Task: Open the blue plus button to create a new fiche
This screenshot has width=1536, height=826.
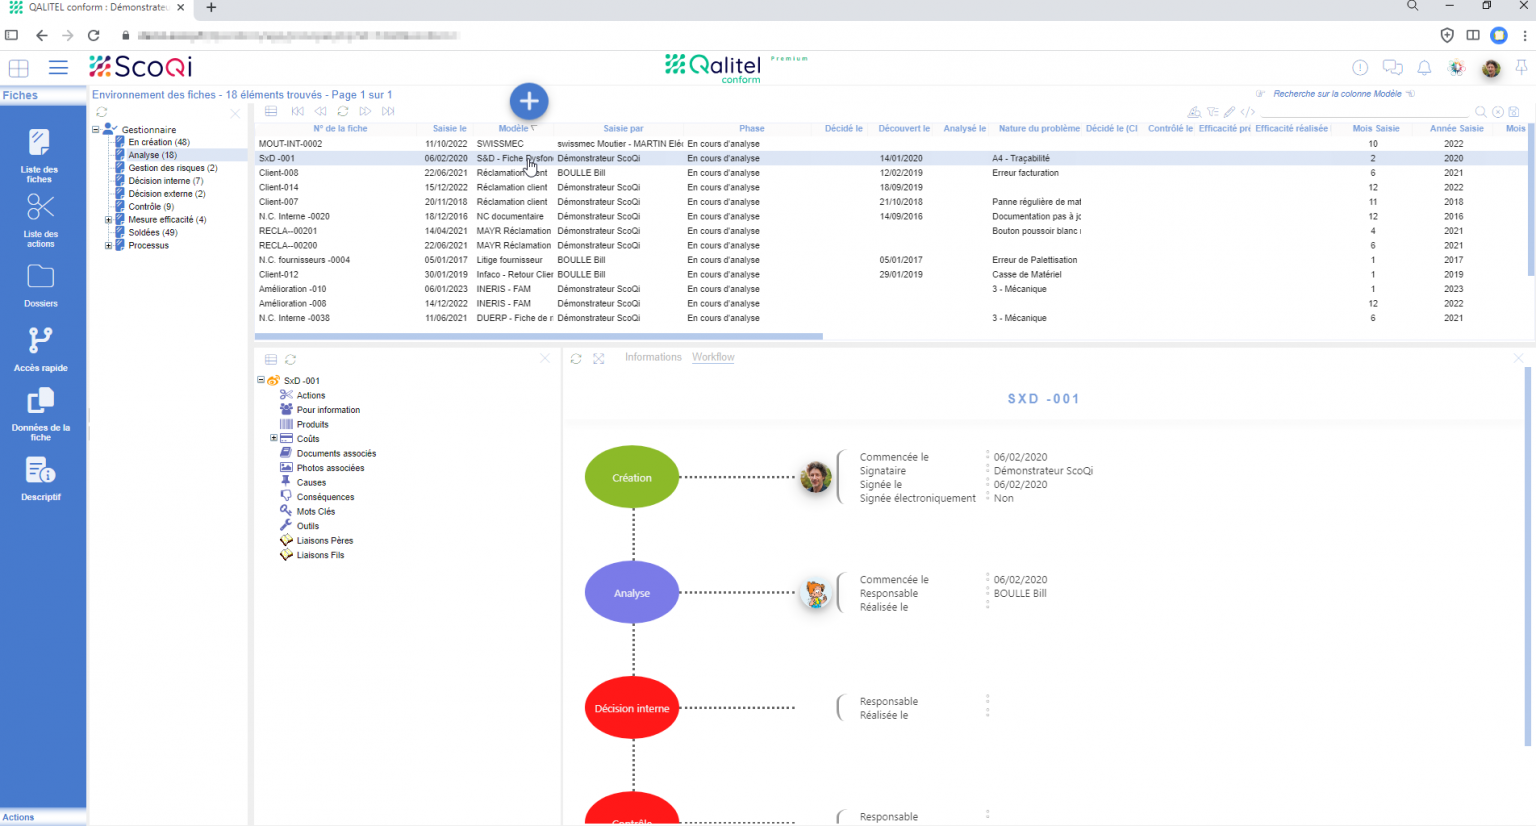Action: pos(528,101)
